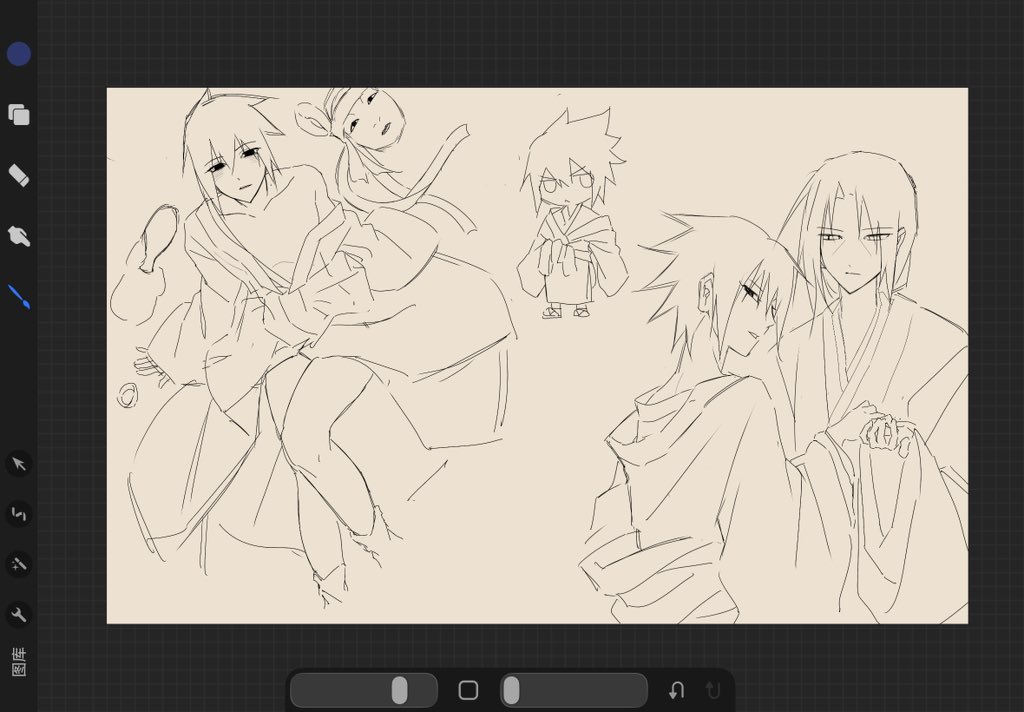Open the Layers panel icon
This screenshot has width=1024, height=712.
(19, 114)
